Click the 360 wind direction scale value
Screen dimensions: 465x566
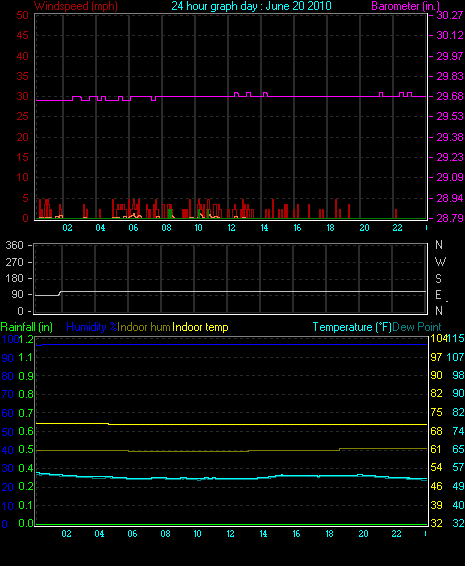(x=14, y=245)
